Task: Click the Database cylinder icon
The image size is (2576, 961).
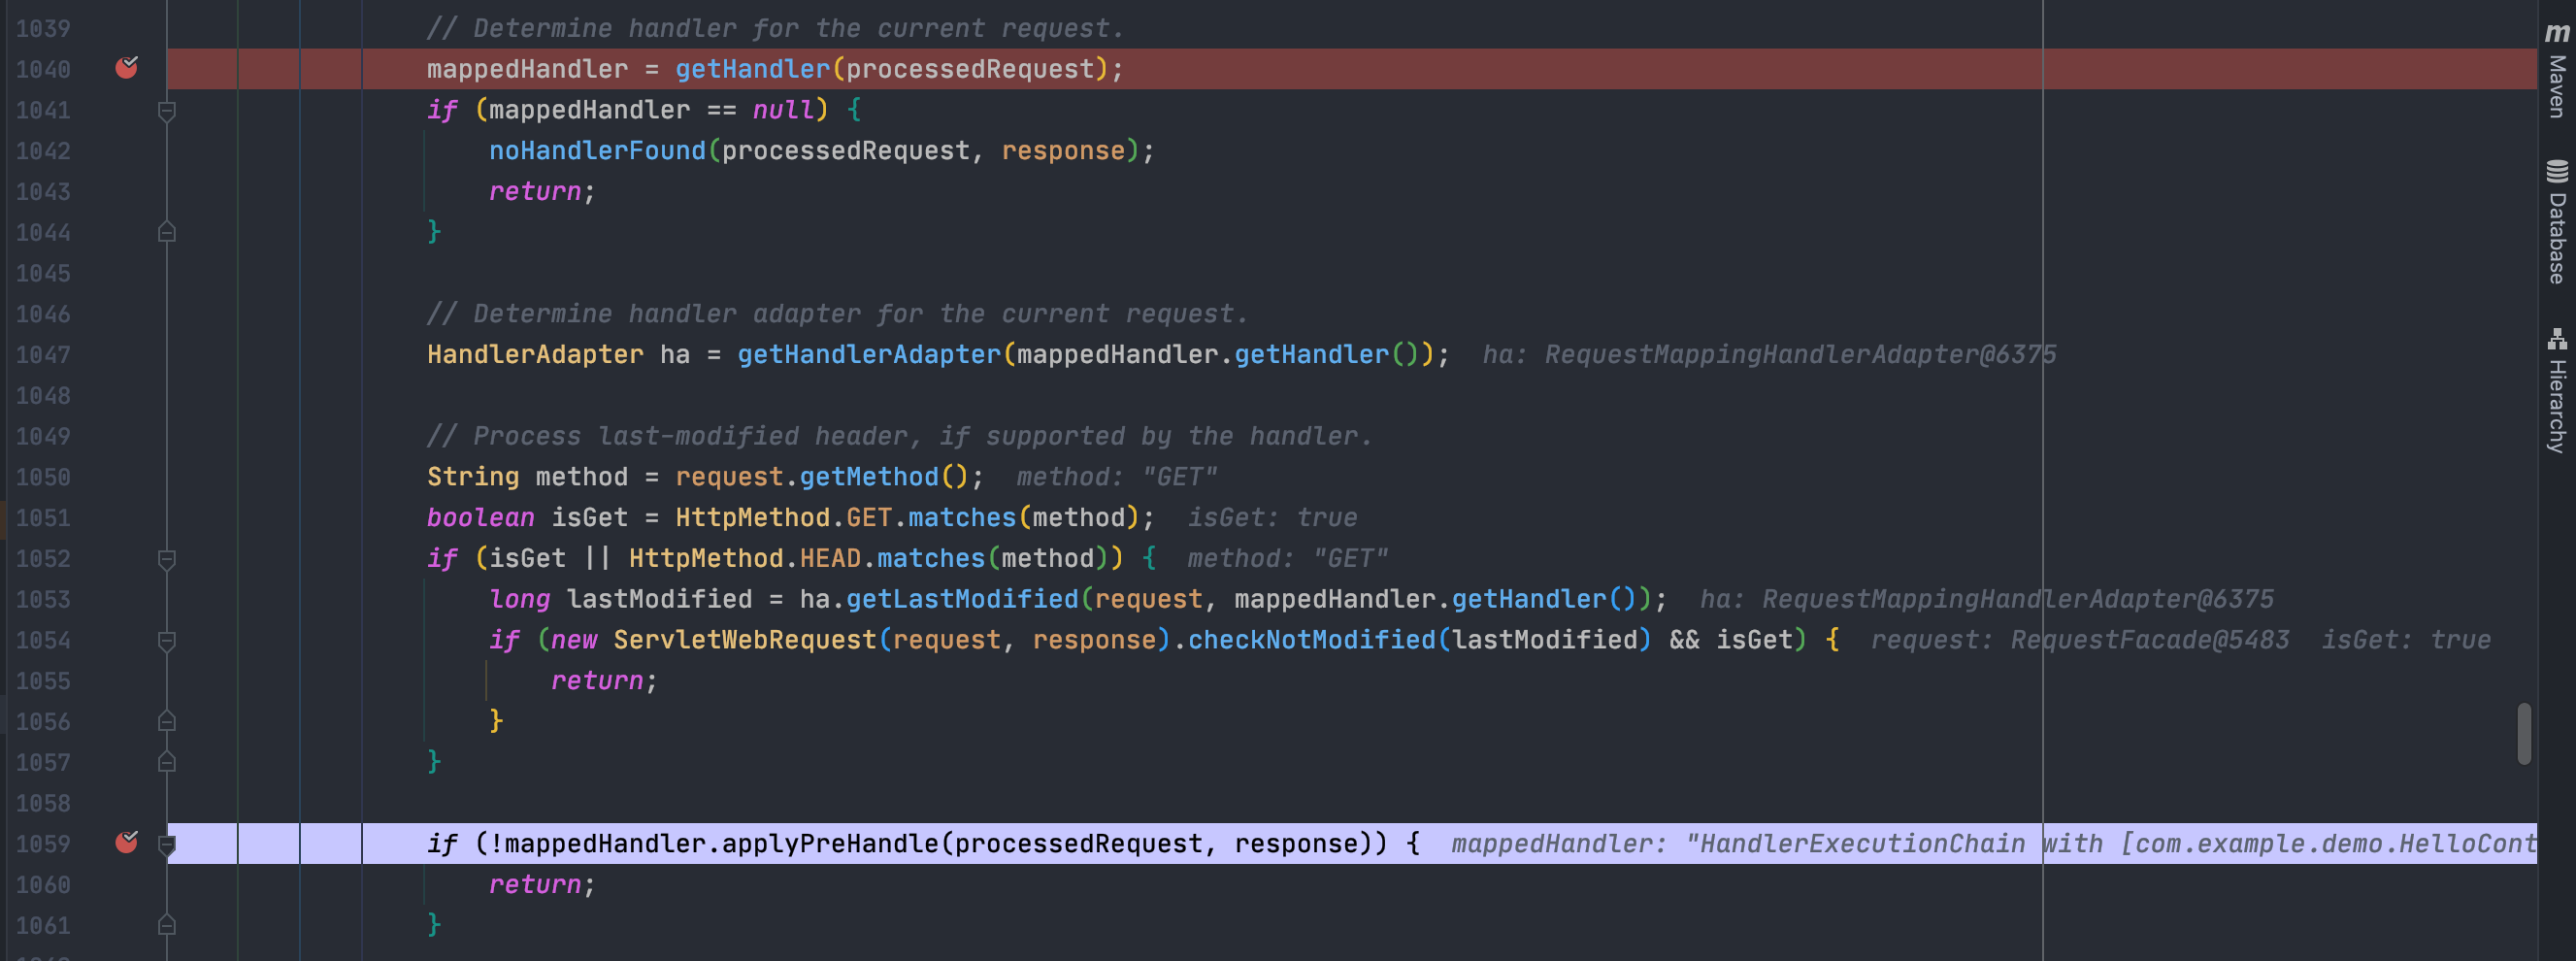Action: point(2556,171)
